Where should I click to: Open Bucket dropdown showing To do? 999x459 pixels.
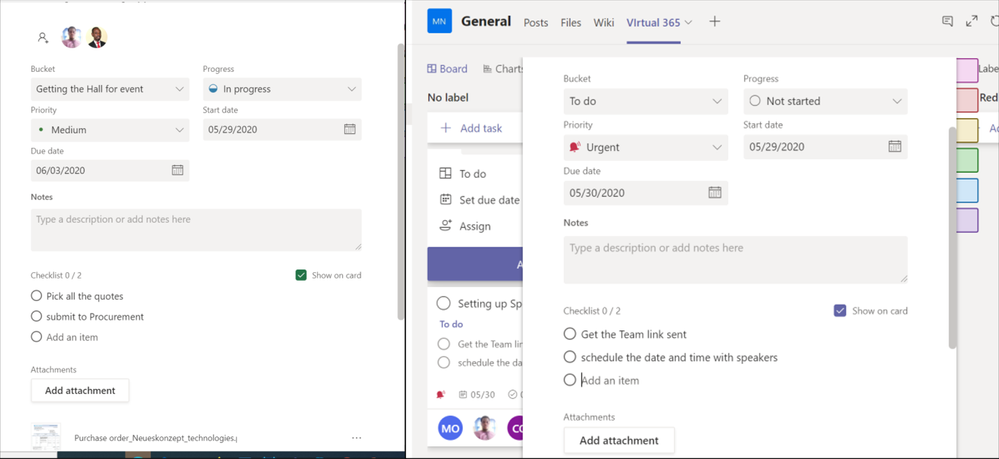point(645,101)
